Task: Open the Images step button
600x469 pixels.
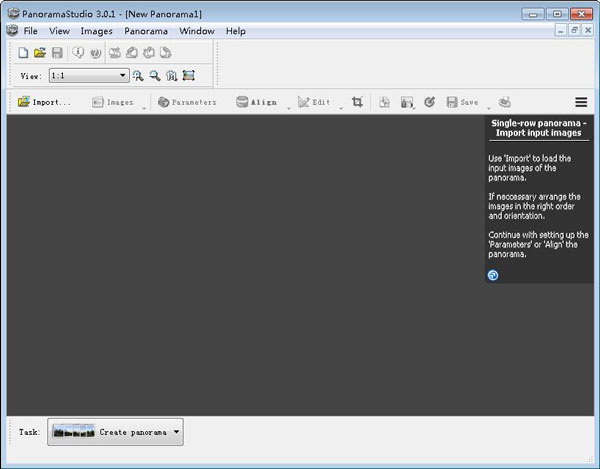Action: pyautogui.click(x=112, y=102)
